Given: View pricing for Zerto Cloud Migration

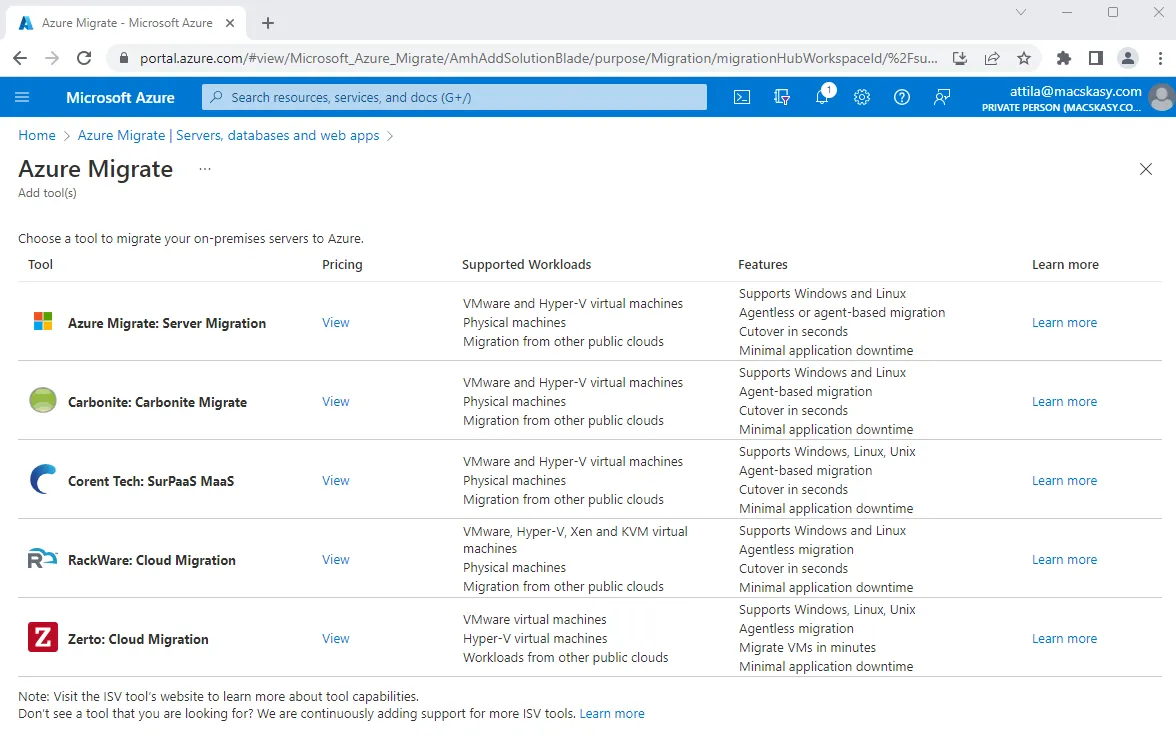Looking at the screenshot, I should [x=336, y=639].
